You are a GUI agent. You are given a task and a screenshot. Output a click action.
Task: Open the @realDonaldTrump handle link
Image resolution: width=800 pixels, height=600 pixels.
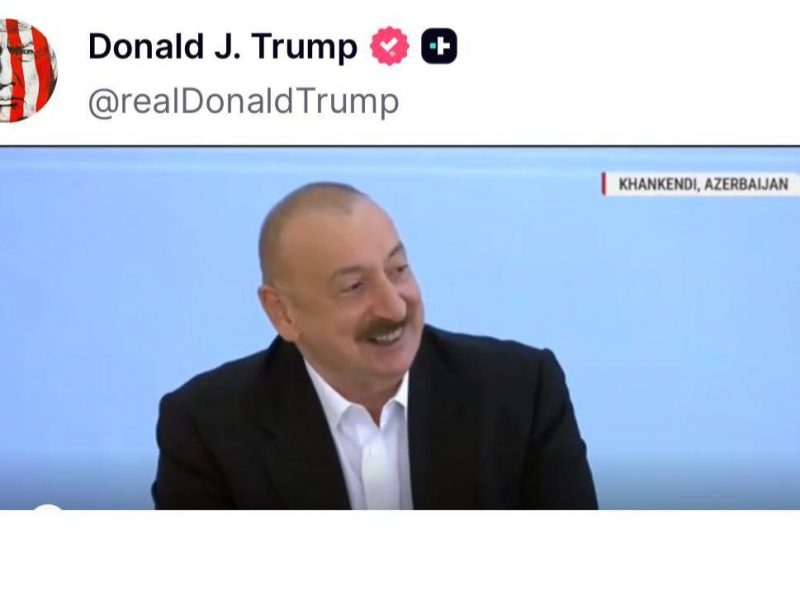[243, 103]
